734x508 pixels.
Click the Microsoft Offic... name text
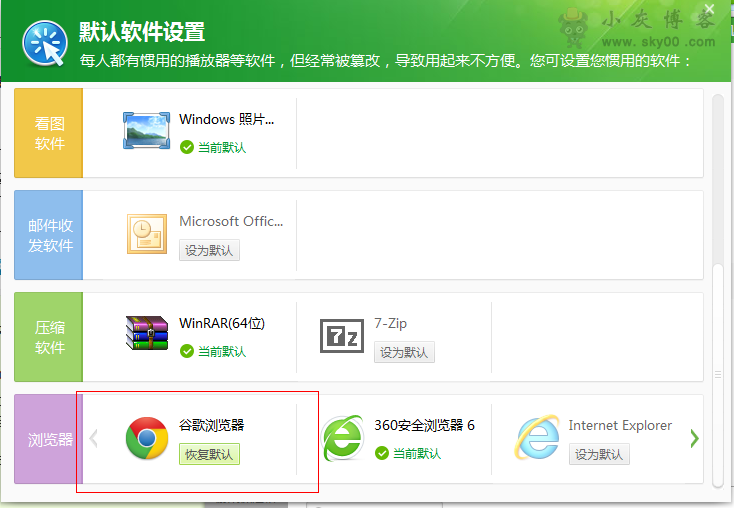pos(231,221)
